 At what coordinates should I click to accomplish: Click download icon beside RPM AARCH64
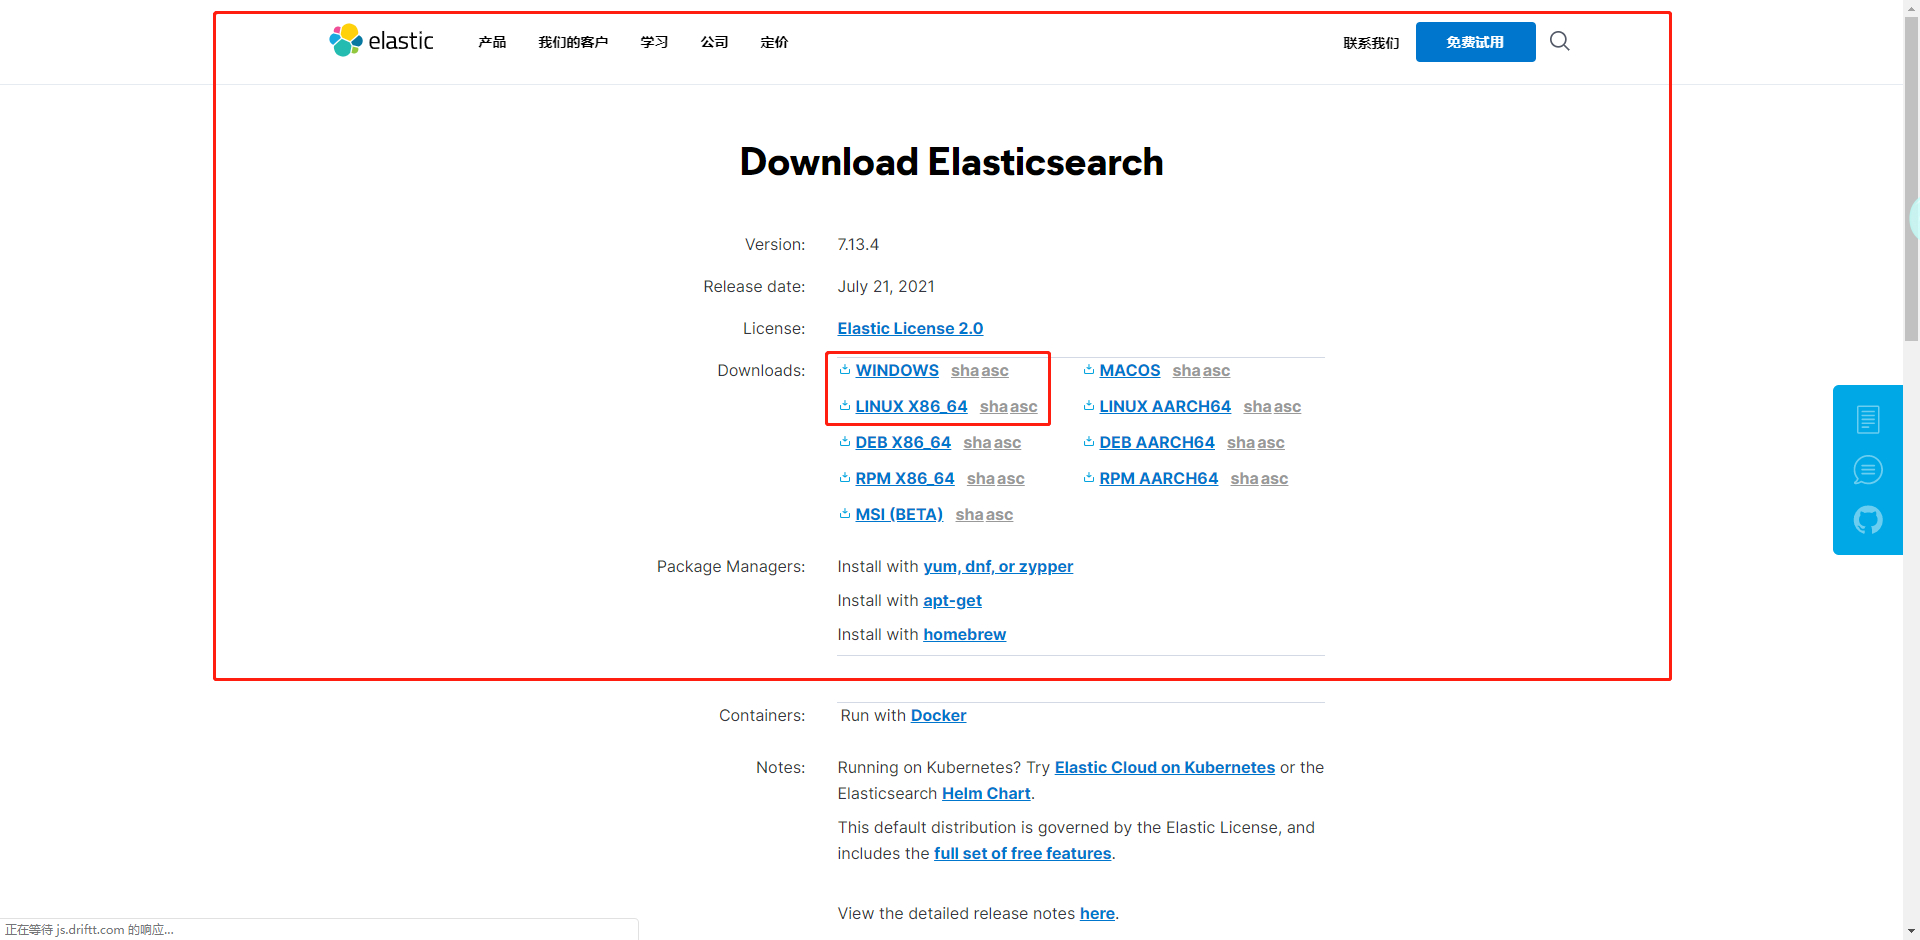pyautogui.click(x=1089, y=478)
